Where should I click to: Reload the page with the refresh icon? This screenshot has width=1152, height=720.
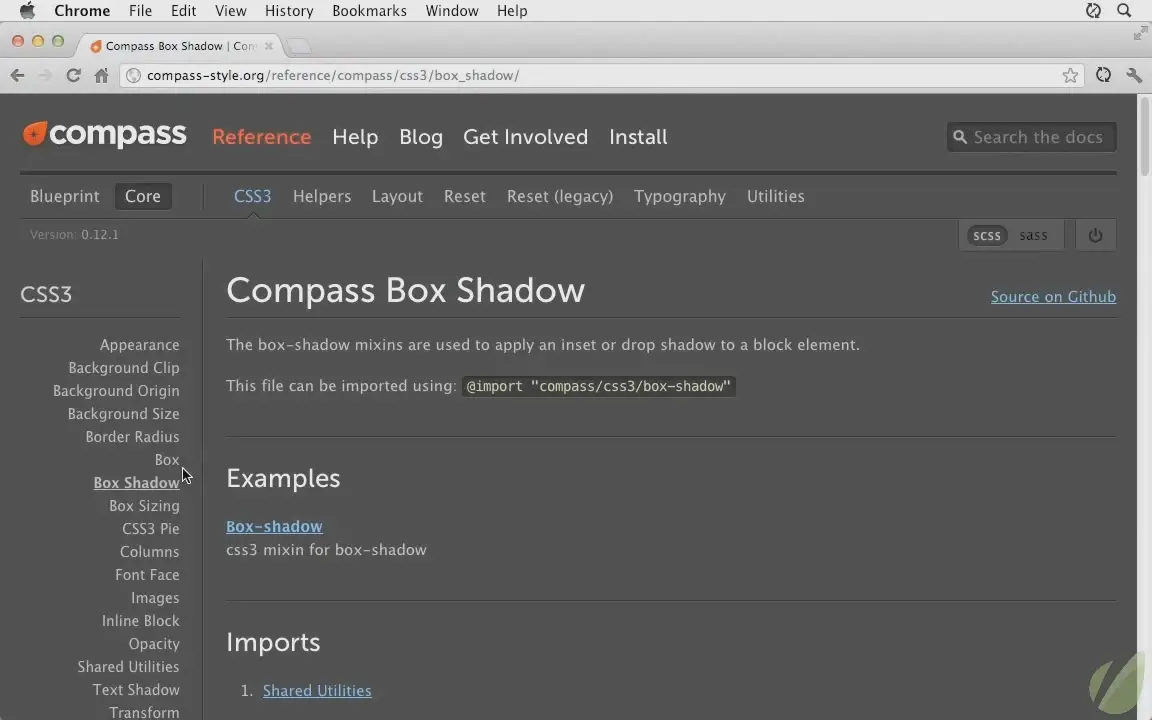73,76
